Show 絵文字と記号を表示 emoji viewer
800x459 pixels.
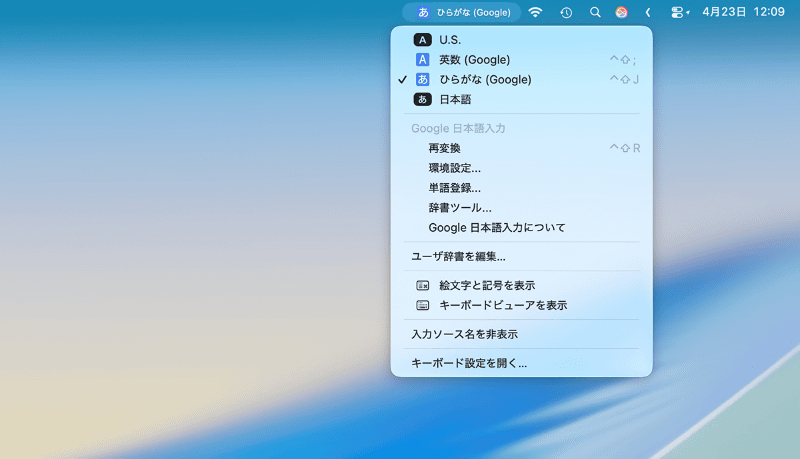(521, 285)
